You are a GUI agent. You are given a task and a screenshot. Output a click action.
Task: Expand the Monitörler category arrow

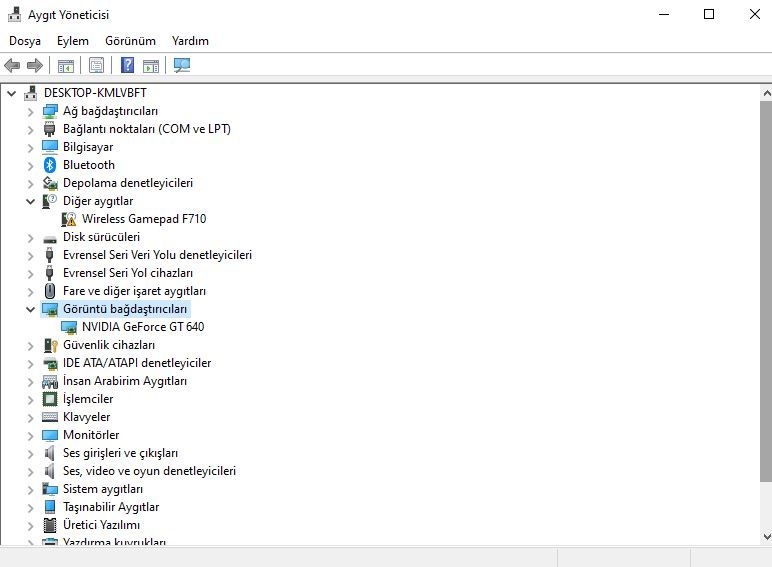click(x=31, y=436)
